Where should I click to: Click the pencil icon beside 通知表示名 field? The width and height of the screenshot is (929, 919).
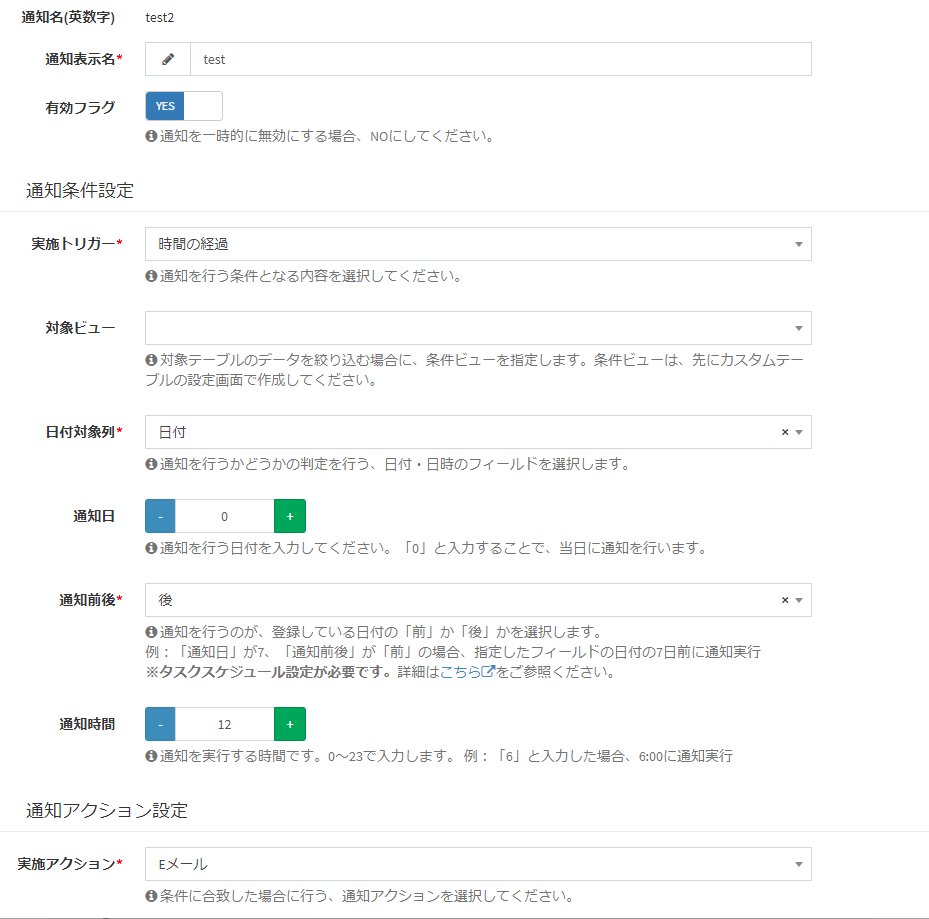tap(168, 59)
